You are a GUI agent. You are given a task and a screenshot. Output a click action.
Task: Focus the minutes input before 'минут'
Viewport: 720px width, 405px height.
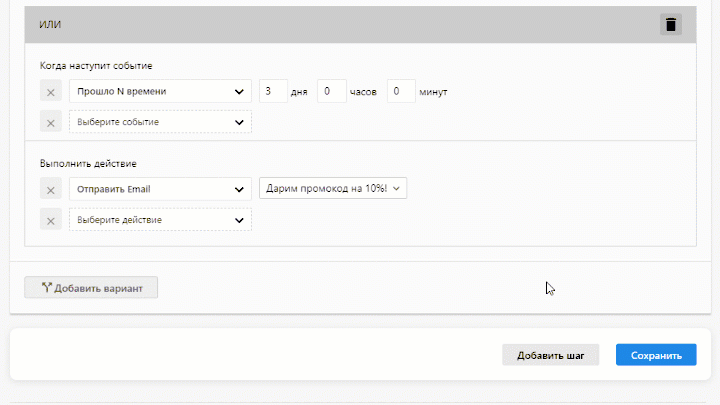(x=400, y=92)
